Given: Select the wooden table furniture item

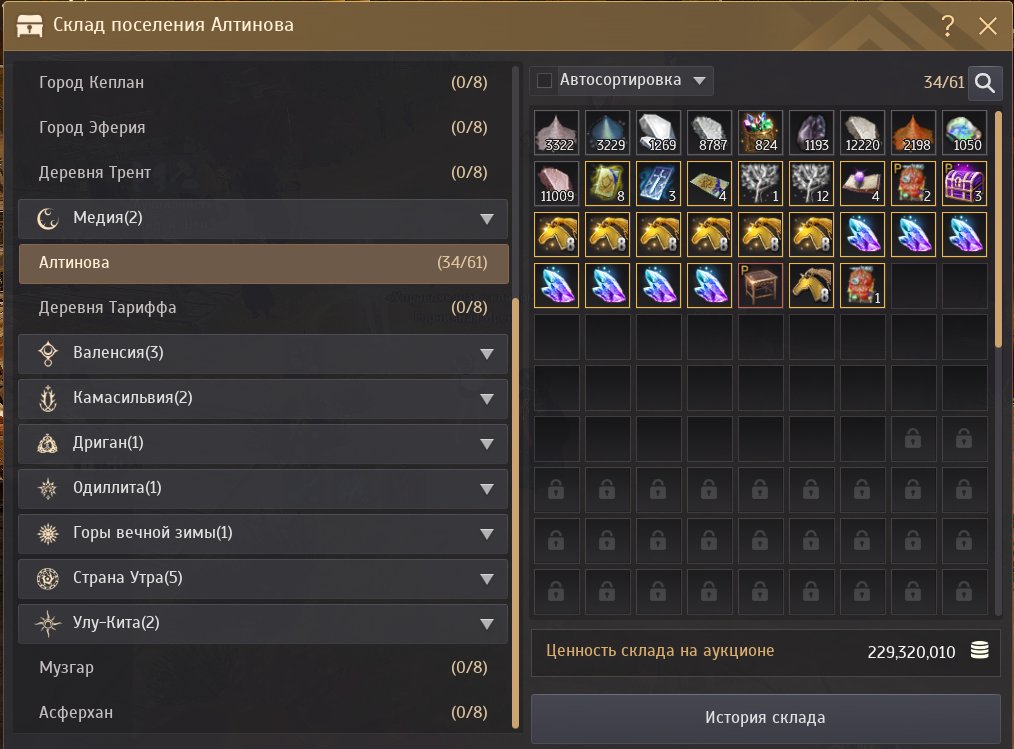Looking at the screenshot, I should click(x=760, y=285).
